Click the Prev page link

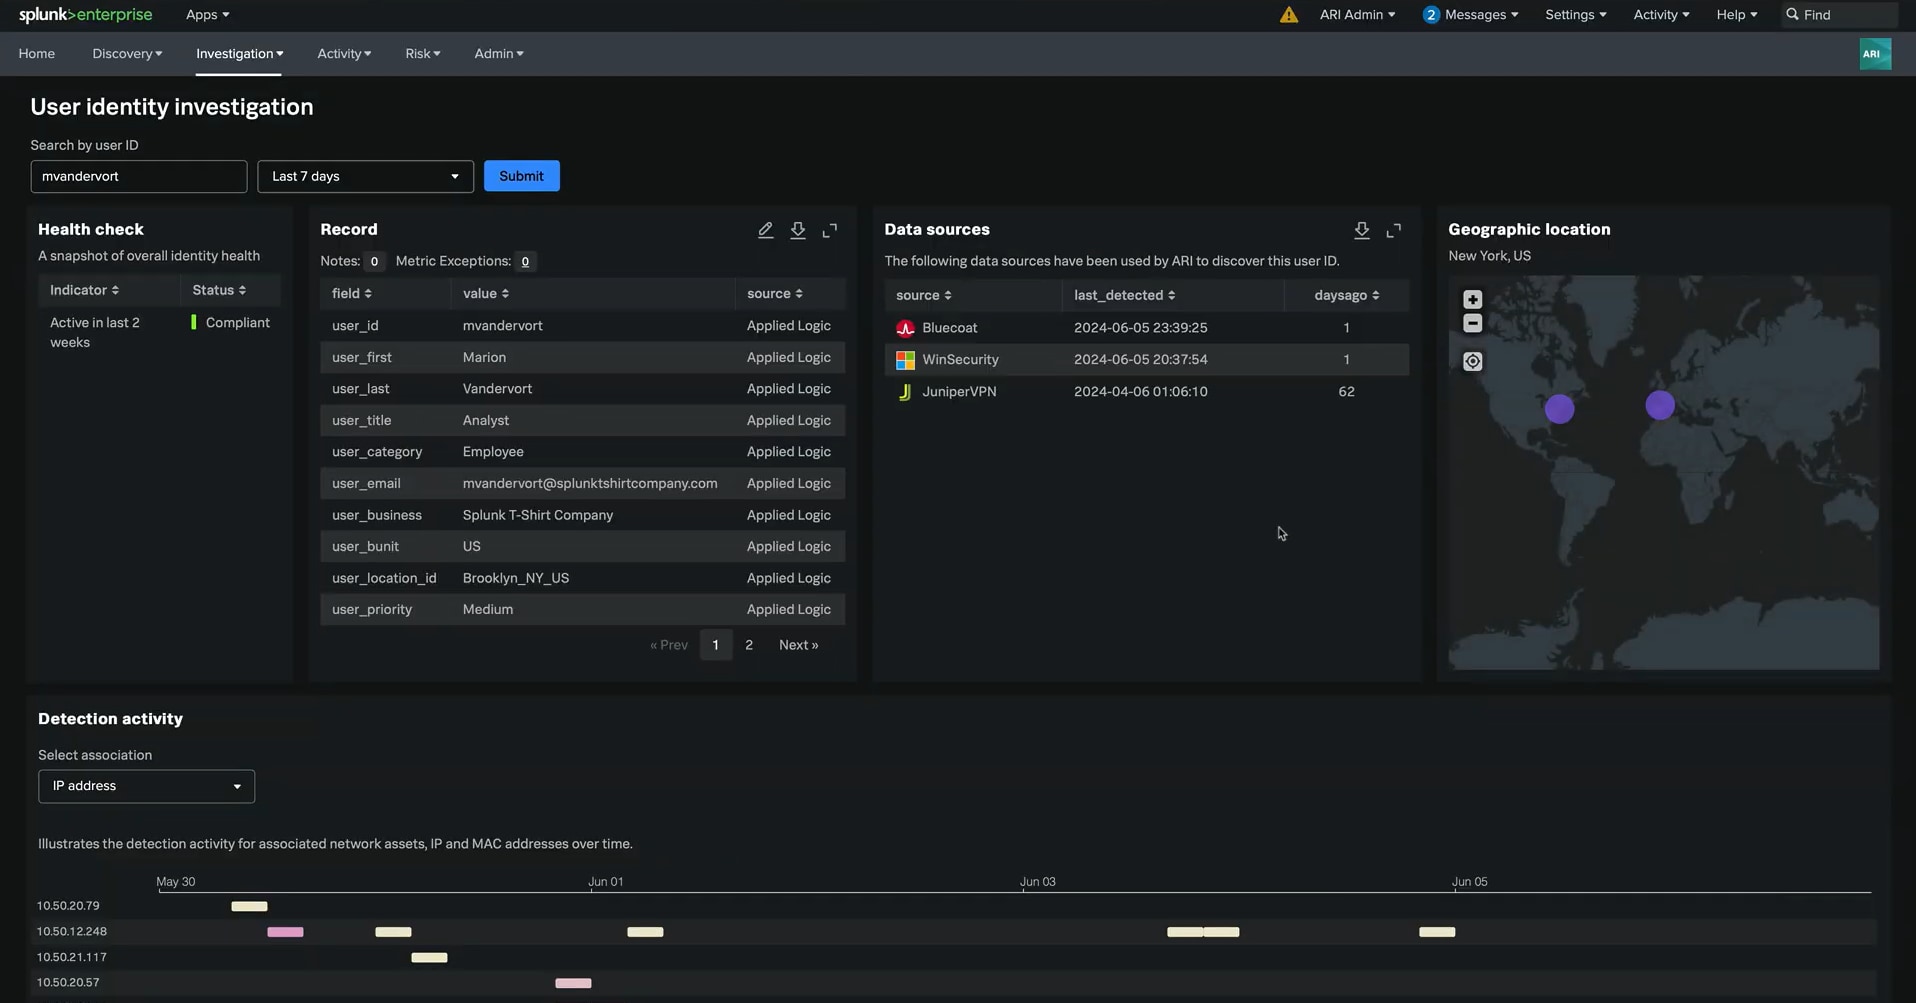click(x=669, y=645)
